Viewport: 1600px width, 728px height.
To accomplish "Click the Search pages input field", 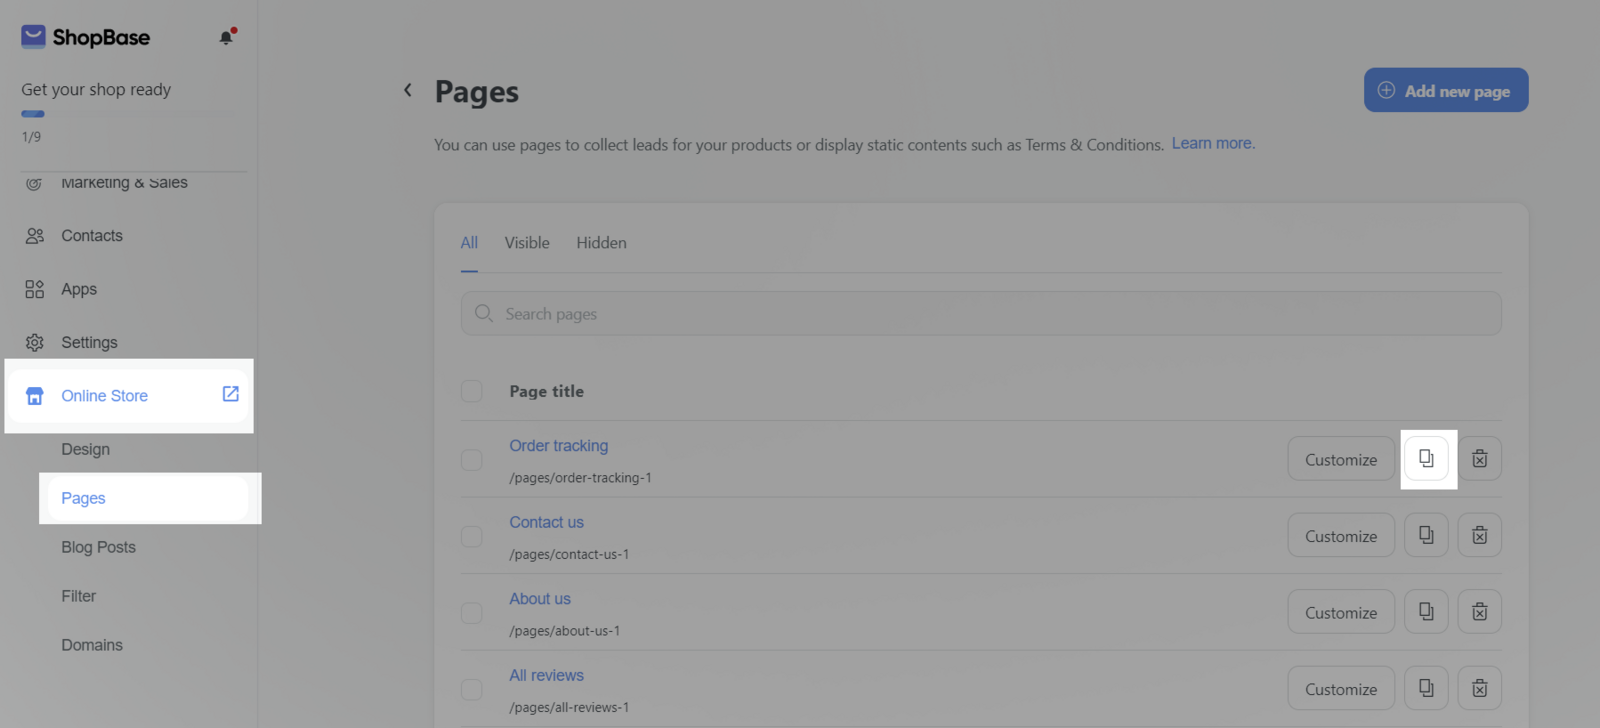I will click(981, 313).
